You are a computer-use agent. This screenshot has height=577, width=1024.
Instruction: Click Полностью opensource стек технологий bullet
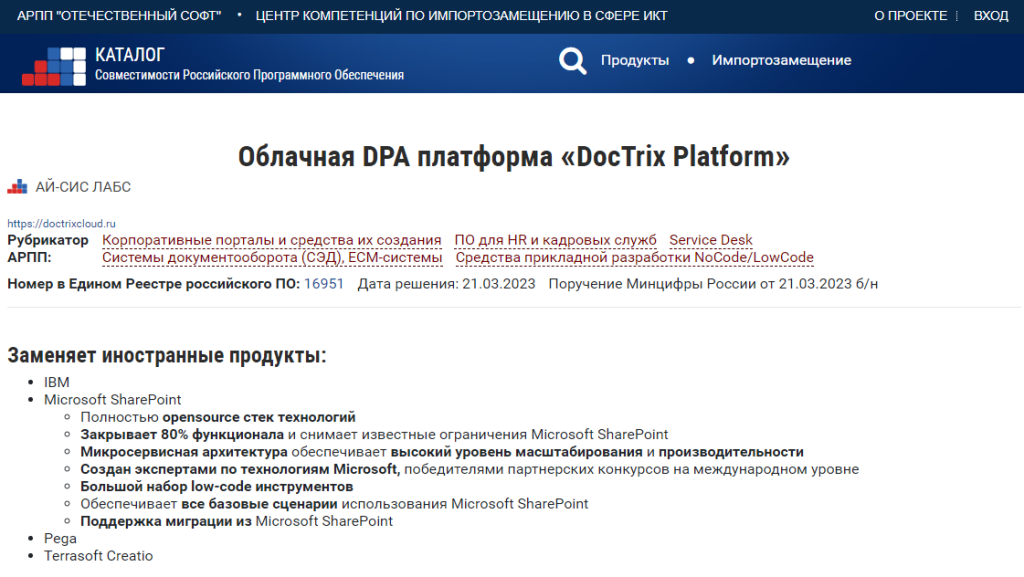(218, 417)
